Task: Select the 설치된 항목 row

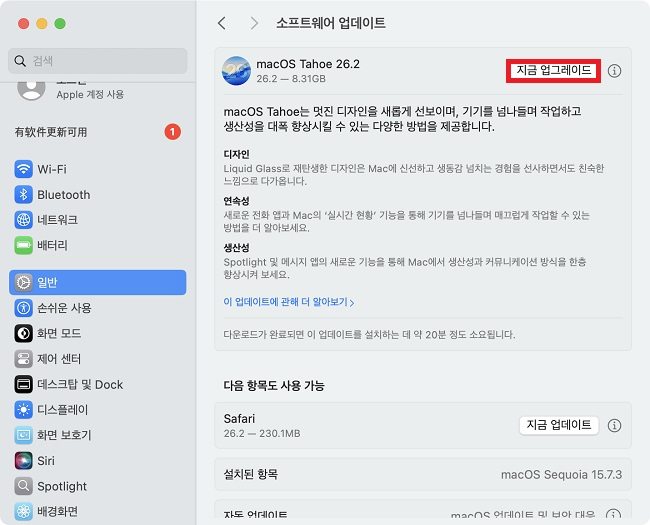Action: coord(423,474)
